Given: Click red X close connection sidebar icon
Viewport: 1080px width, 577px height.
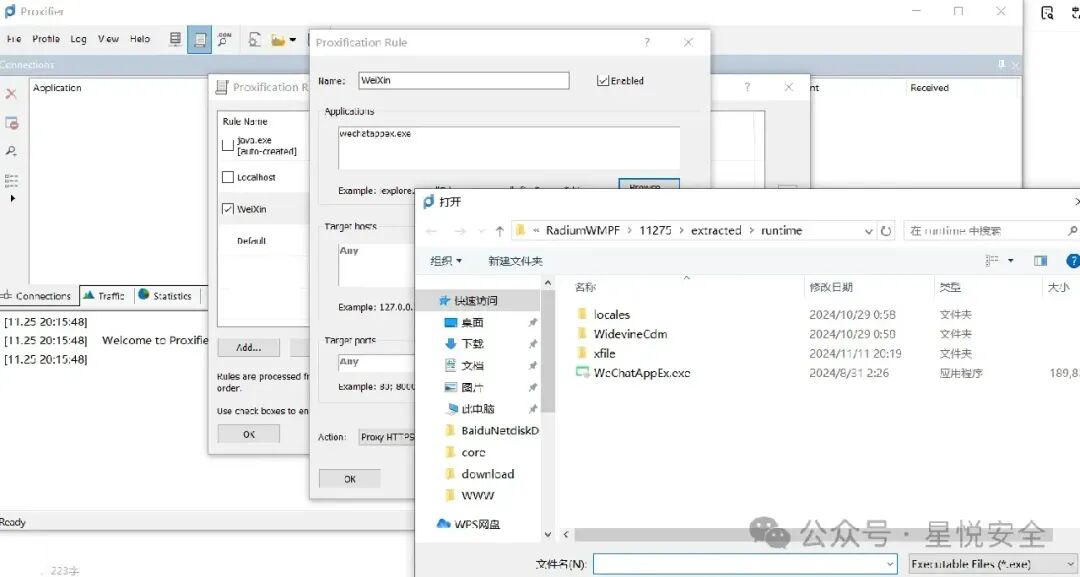Looking at the screenshot, I should pos(11,94).
